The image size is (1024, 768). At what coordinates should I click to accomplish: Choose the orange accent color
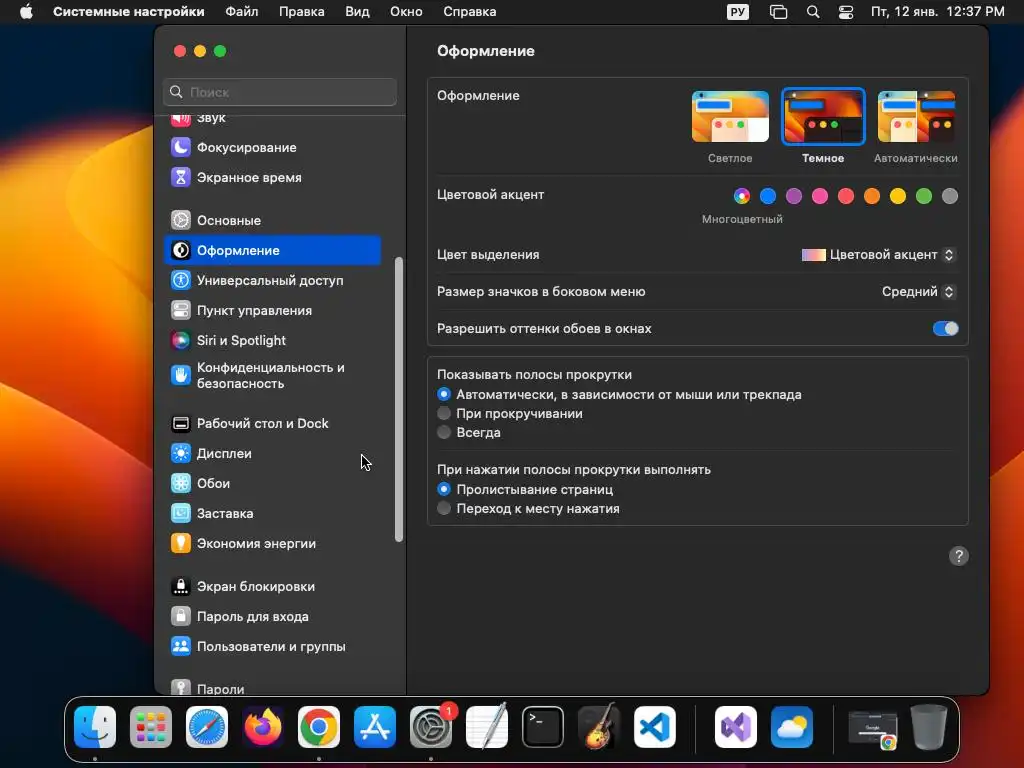pyautogui.click(x=872, y=196)
